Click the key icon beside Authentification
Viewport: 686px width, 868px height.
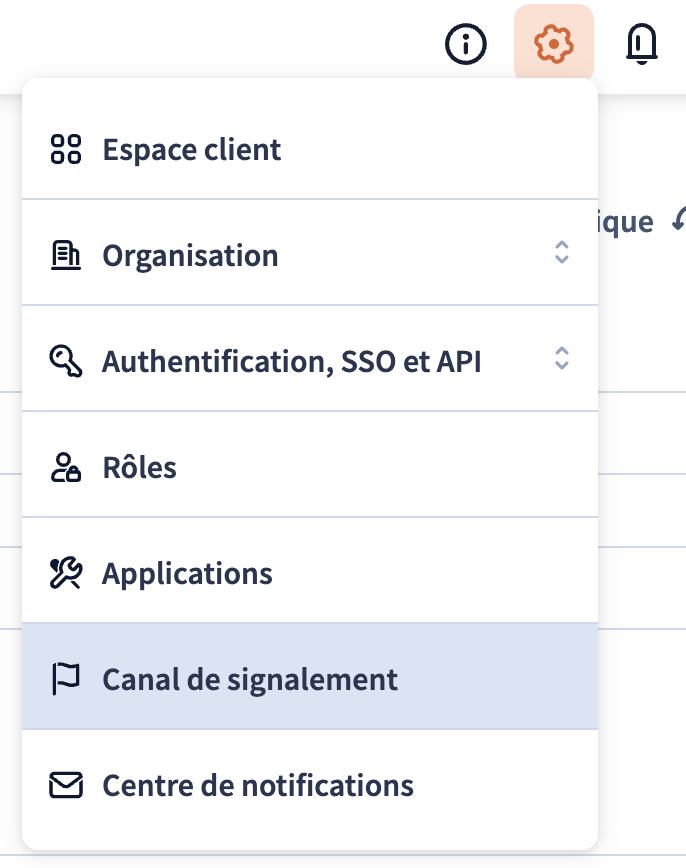pos(66,361)
